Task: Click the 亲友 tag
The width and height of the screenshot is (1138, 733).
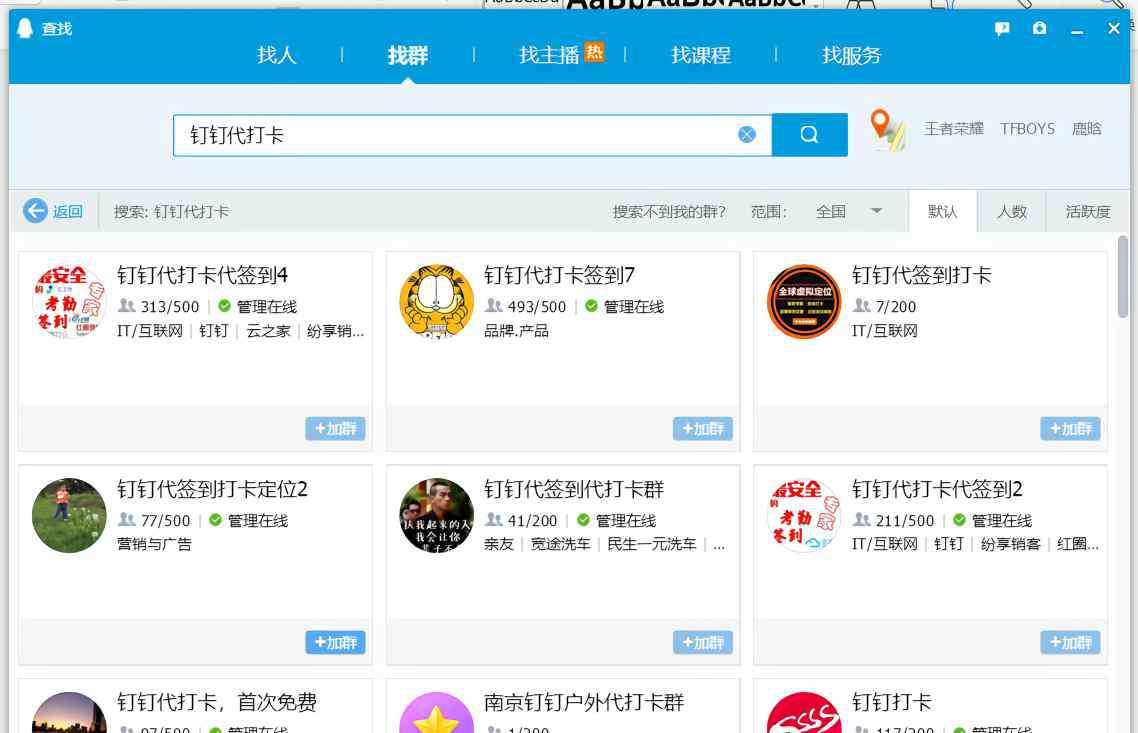Action: (x=499, y=544)
